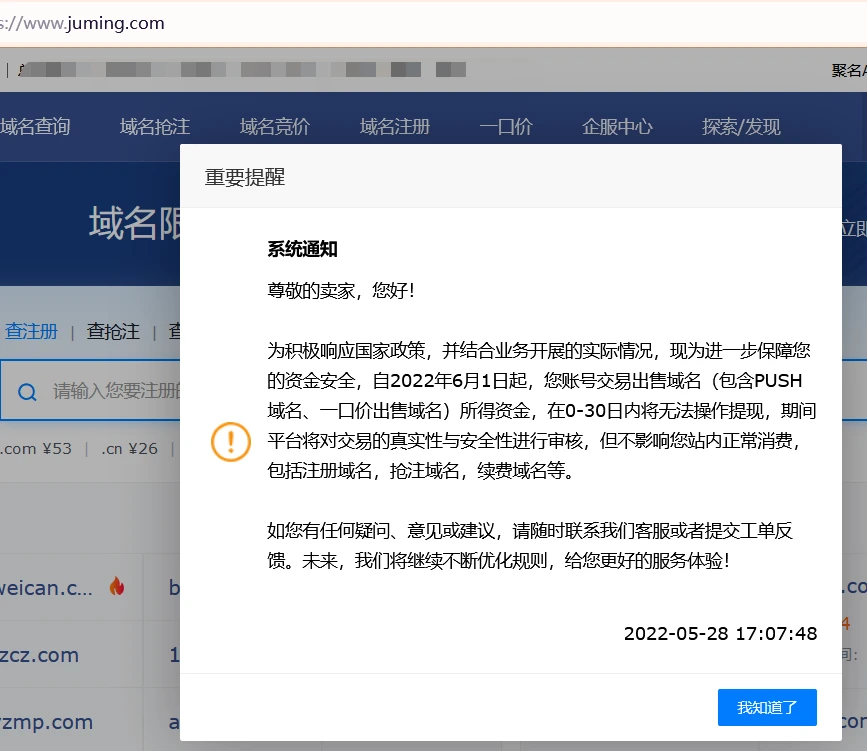This screenshot has height=751, width=867.
Task: Click the magnifier search icon
Action: pyautogui.click(x=28, y=390)
